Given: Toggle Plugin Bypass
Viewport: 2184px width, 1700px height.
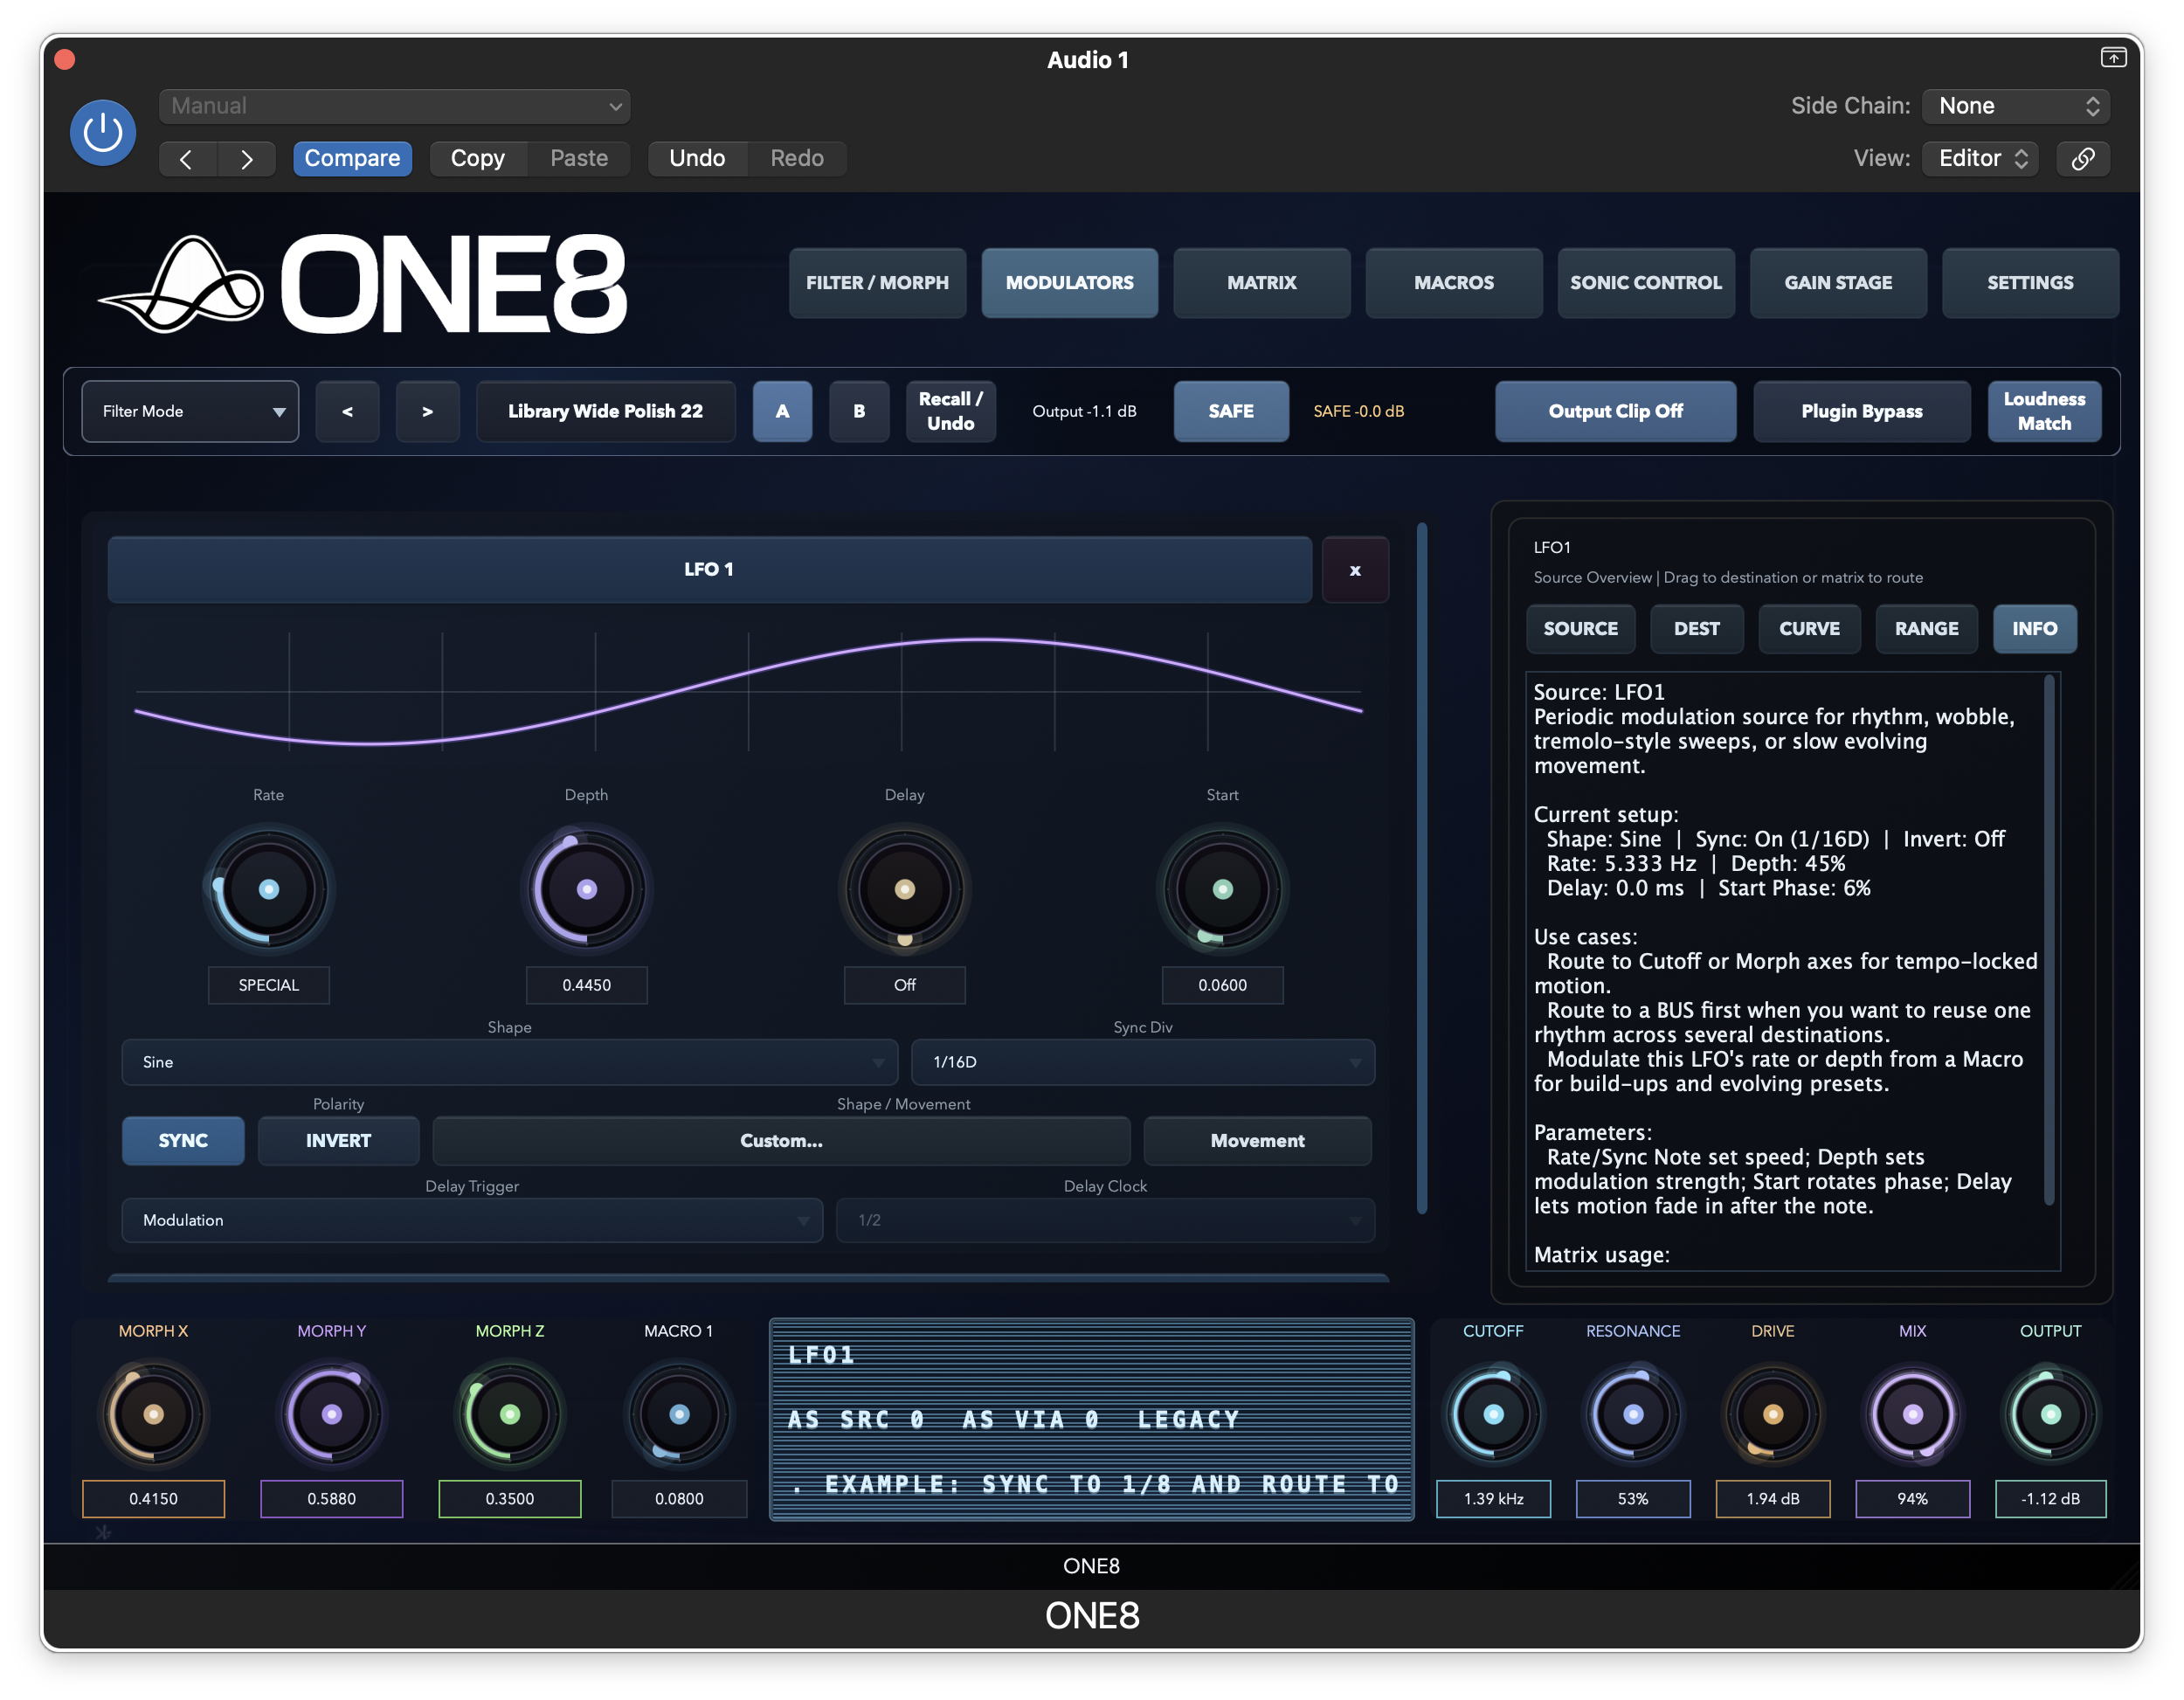Looking at the screenshot, I should pos(1862,411).
